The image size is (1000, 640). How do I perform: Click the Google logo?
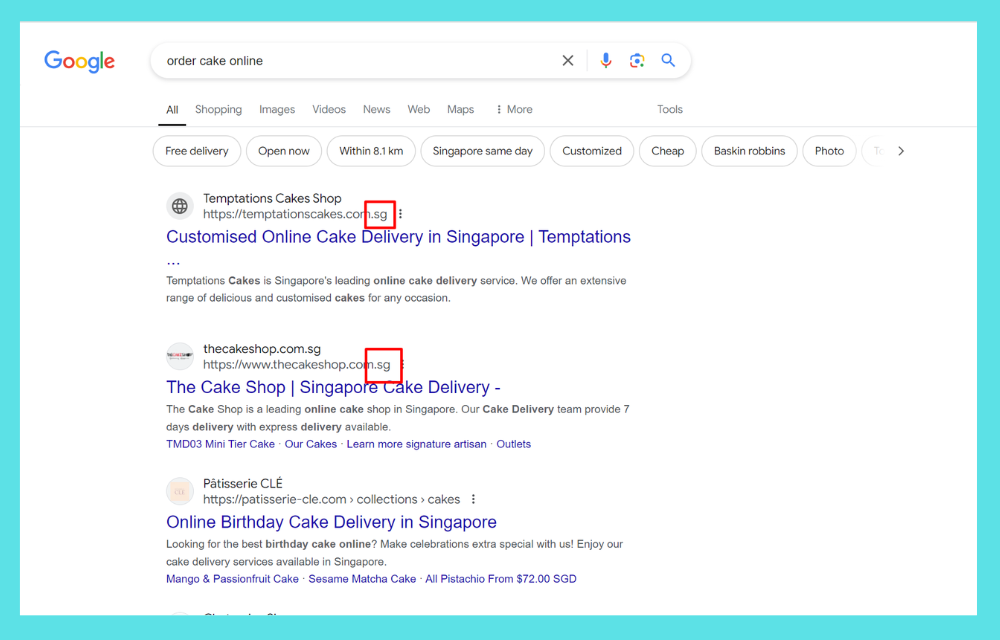79,61
